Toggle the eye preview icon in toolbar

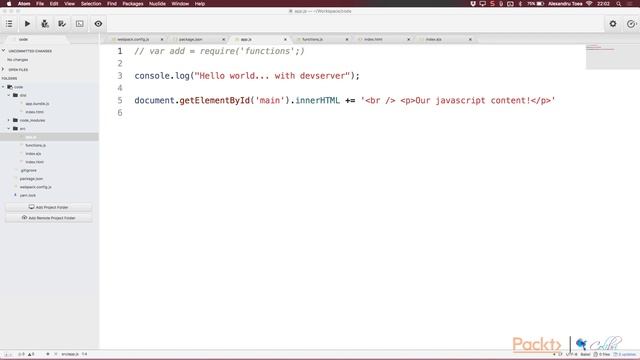tap(98, 24)
